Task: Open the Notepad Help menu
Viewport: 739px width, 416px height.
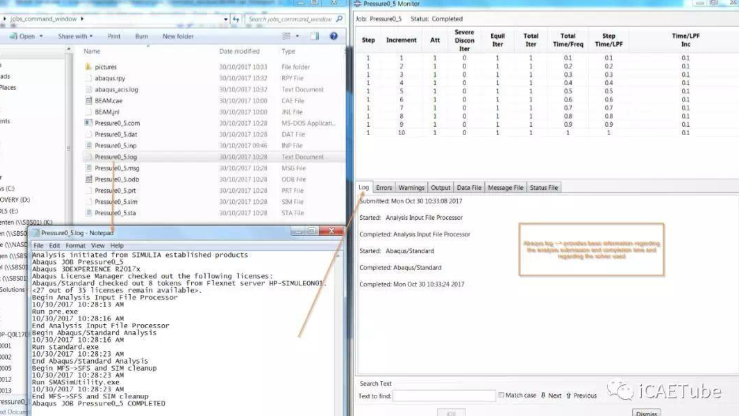Action: (117, 245)
